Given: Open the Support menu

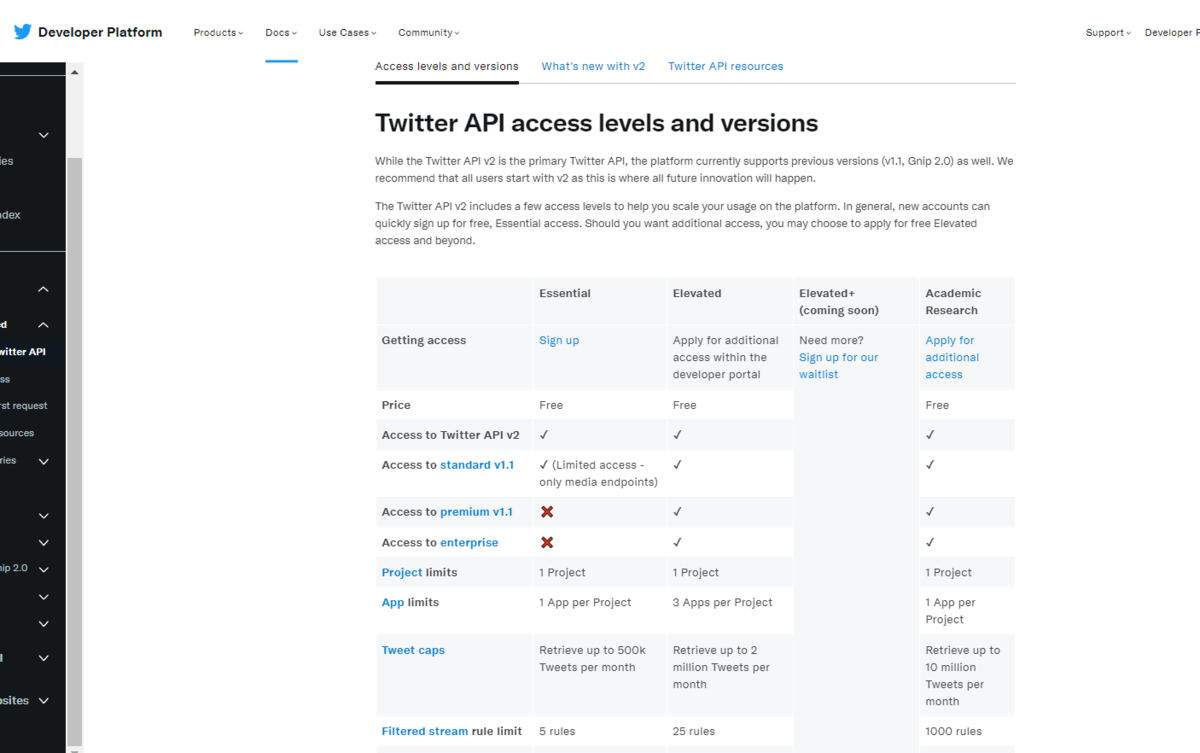Looking at the screenshot, I should coord(1108,33).
